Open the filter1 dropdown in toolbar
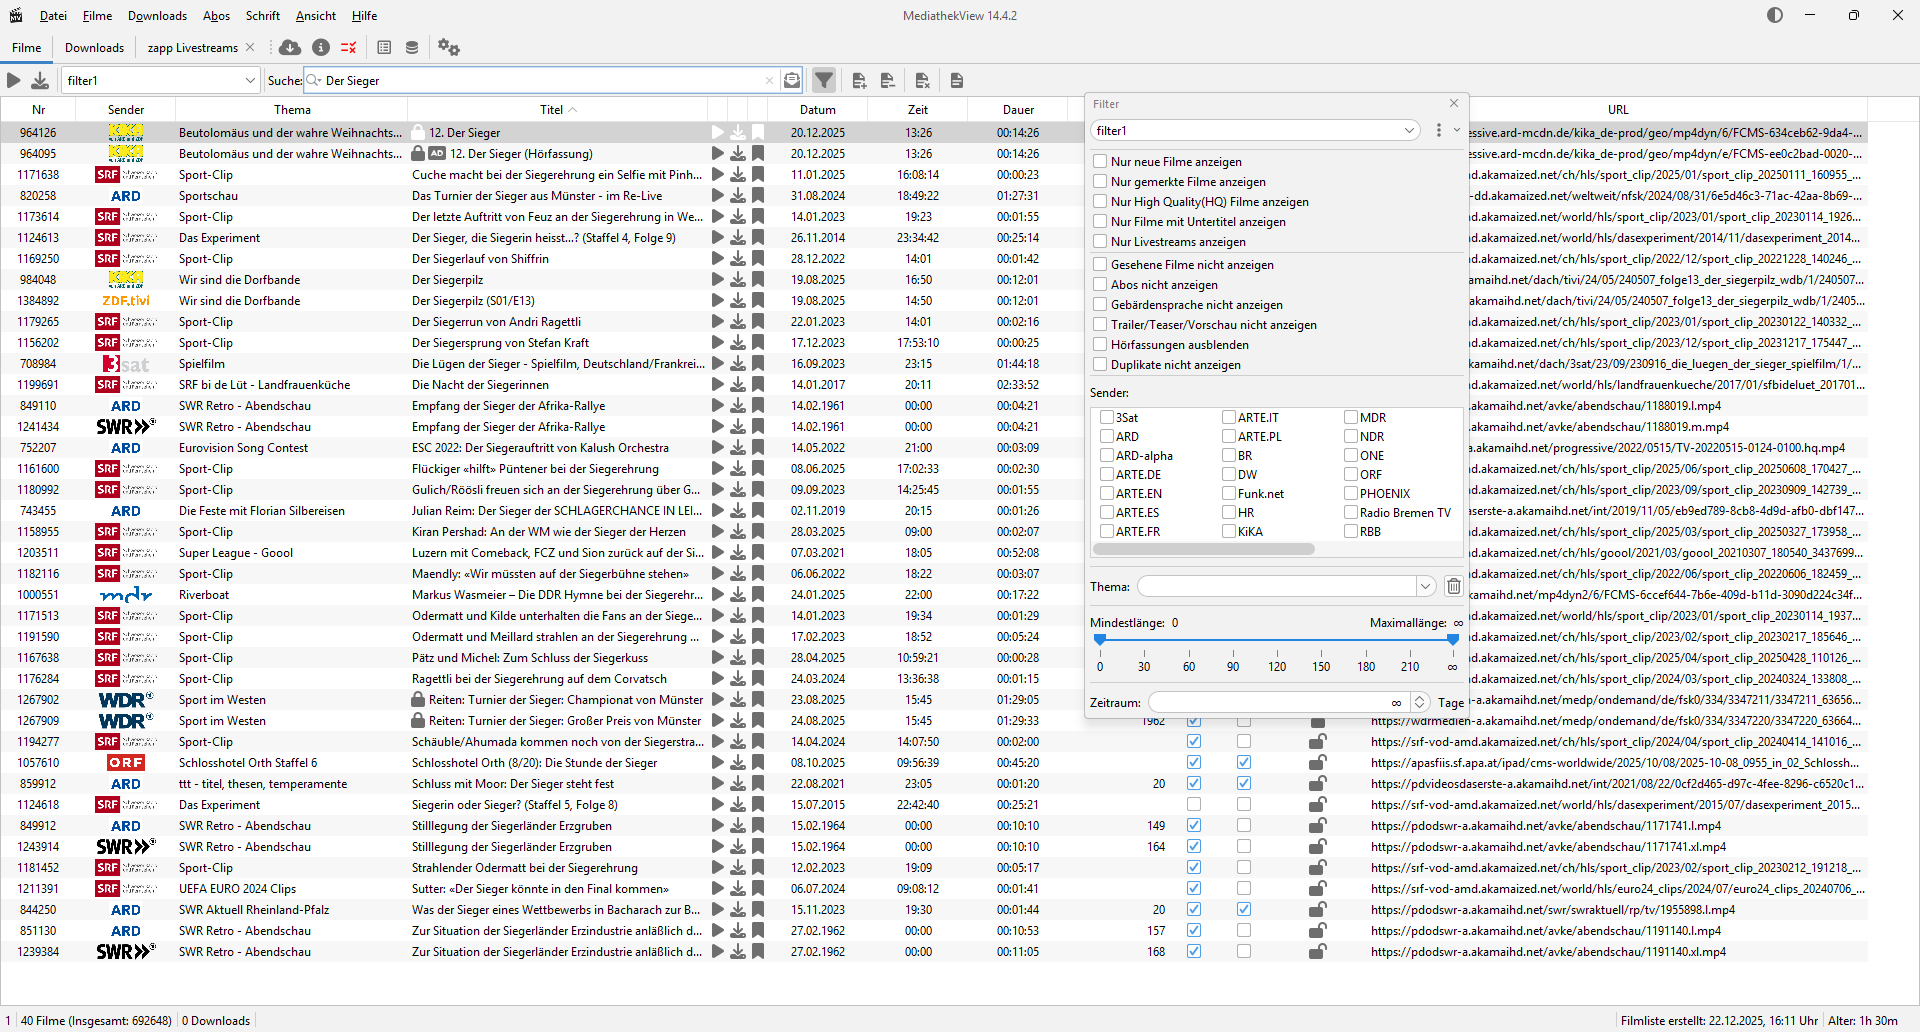Image resolution: width=1920 pixels, height=1032 pixels. tap(250, 80)
